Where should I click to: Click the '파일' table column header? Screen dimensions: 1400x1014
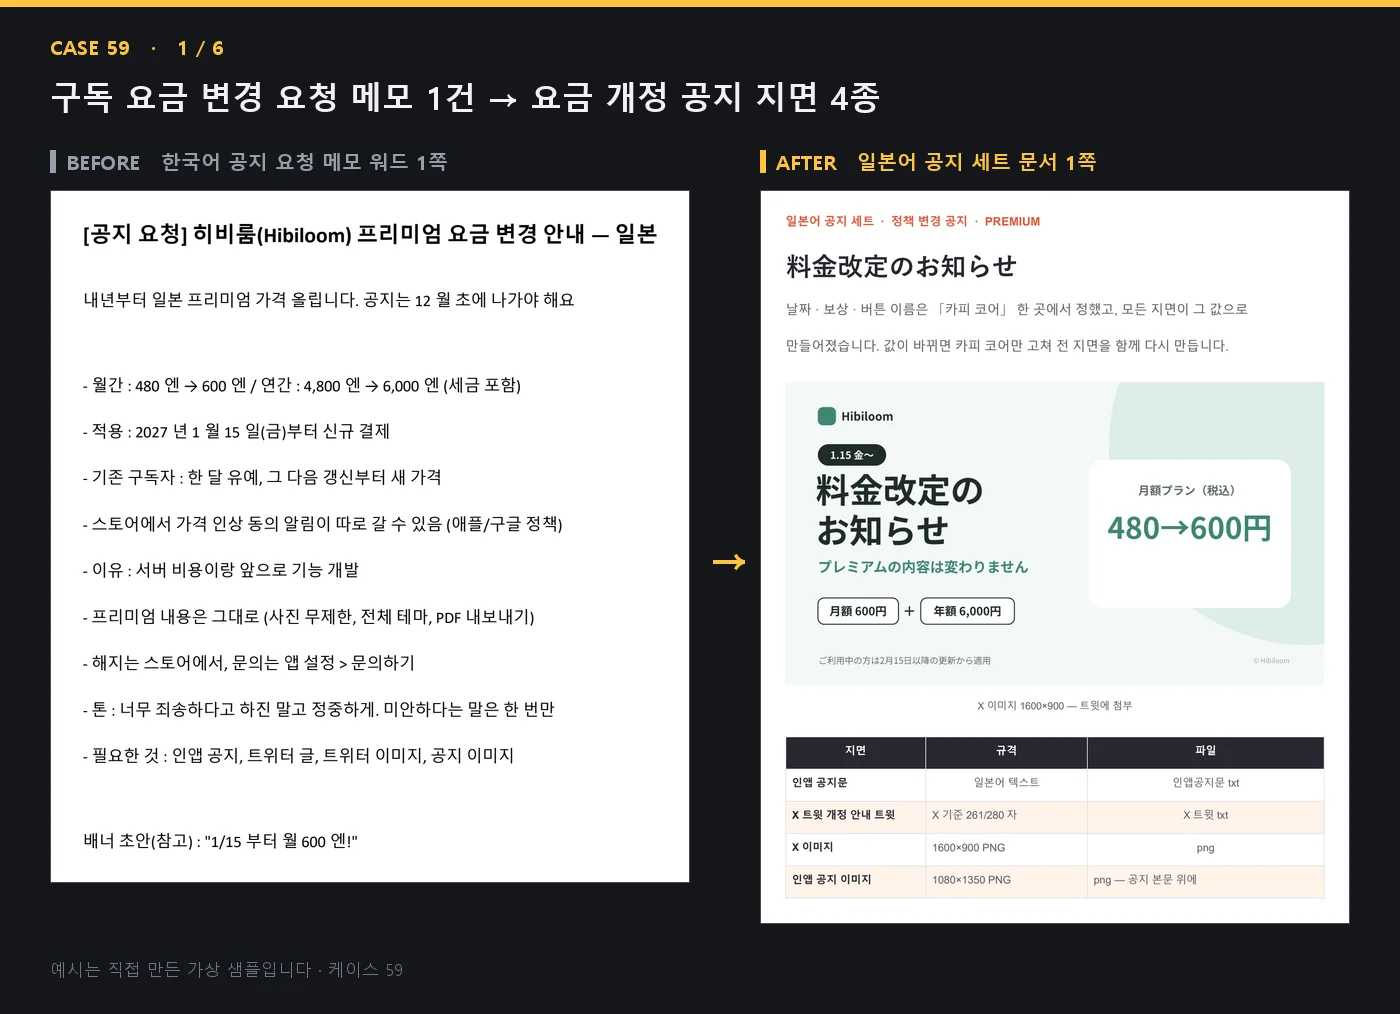pos(1205,750)
